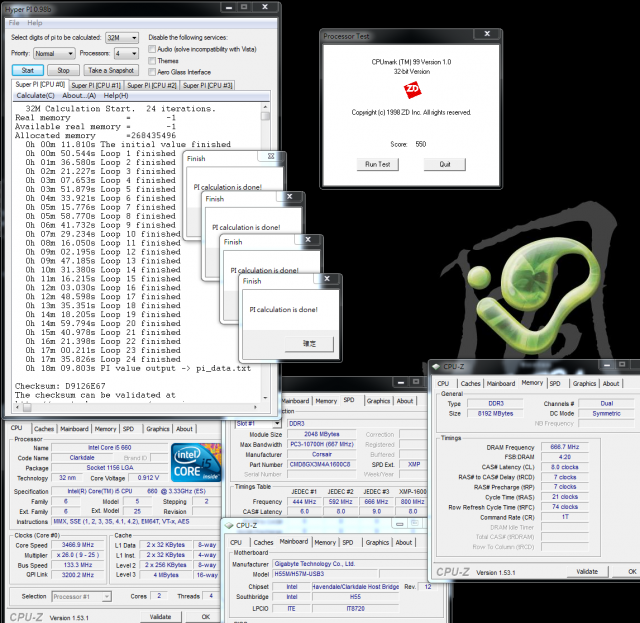Minimize the Hyper PI window
This screenshot has width=640, height=623.
(229, 7)
